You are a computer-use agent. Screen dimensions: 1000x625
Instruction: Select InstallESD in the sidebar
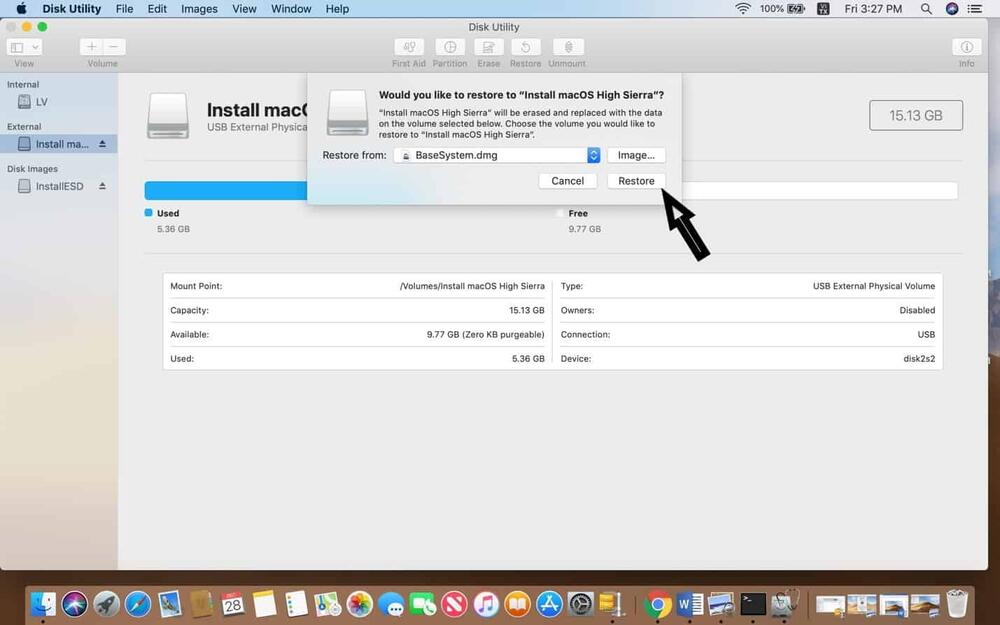(58, 186)
